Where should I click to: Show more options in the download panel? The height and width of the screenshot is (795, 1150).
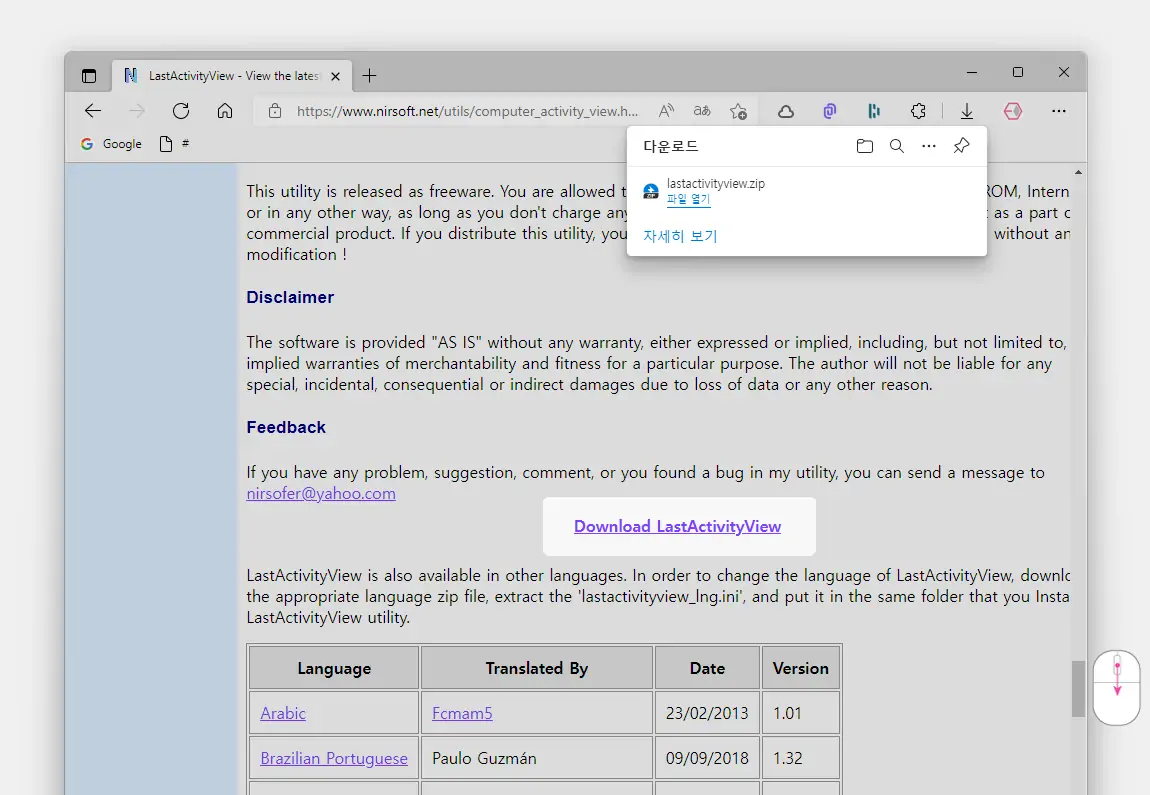coord(929,146)
